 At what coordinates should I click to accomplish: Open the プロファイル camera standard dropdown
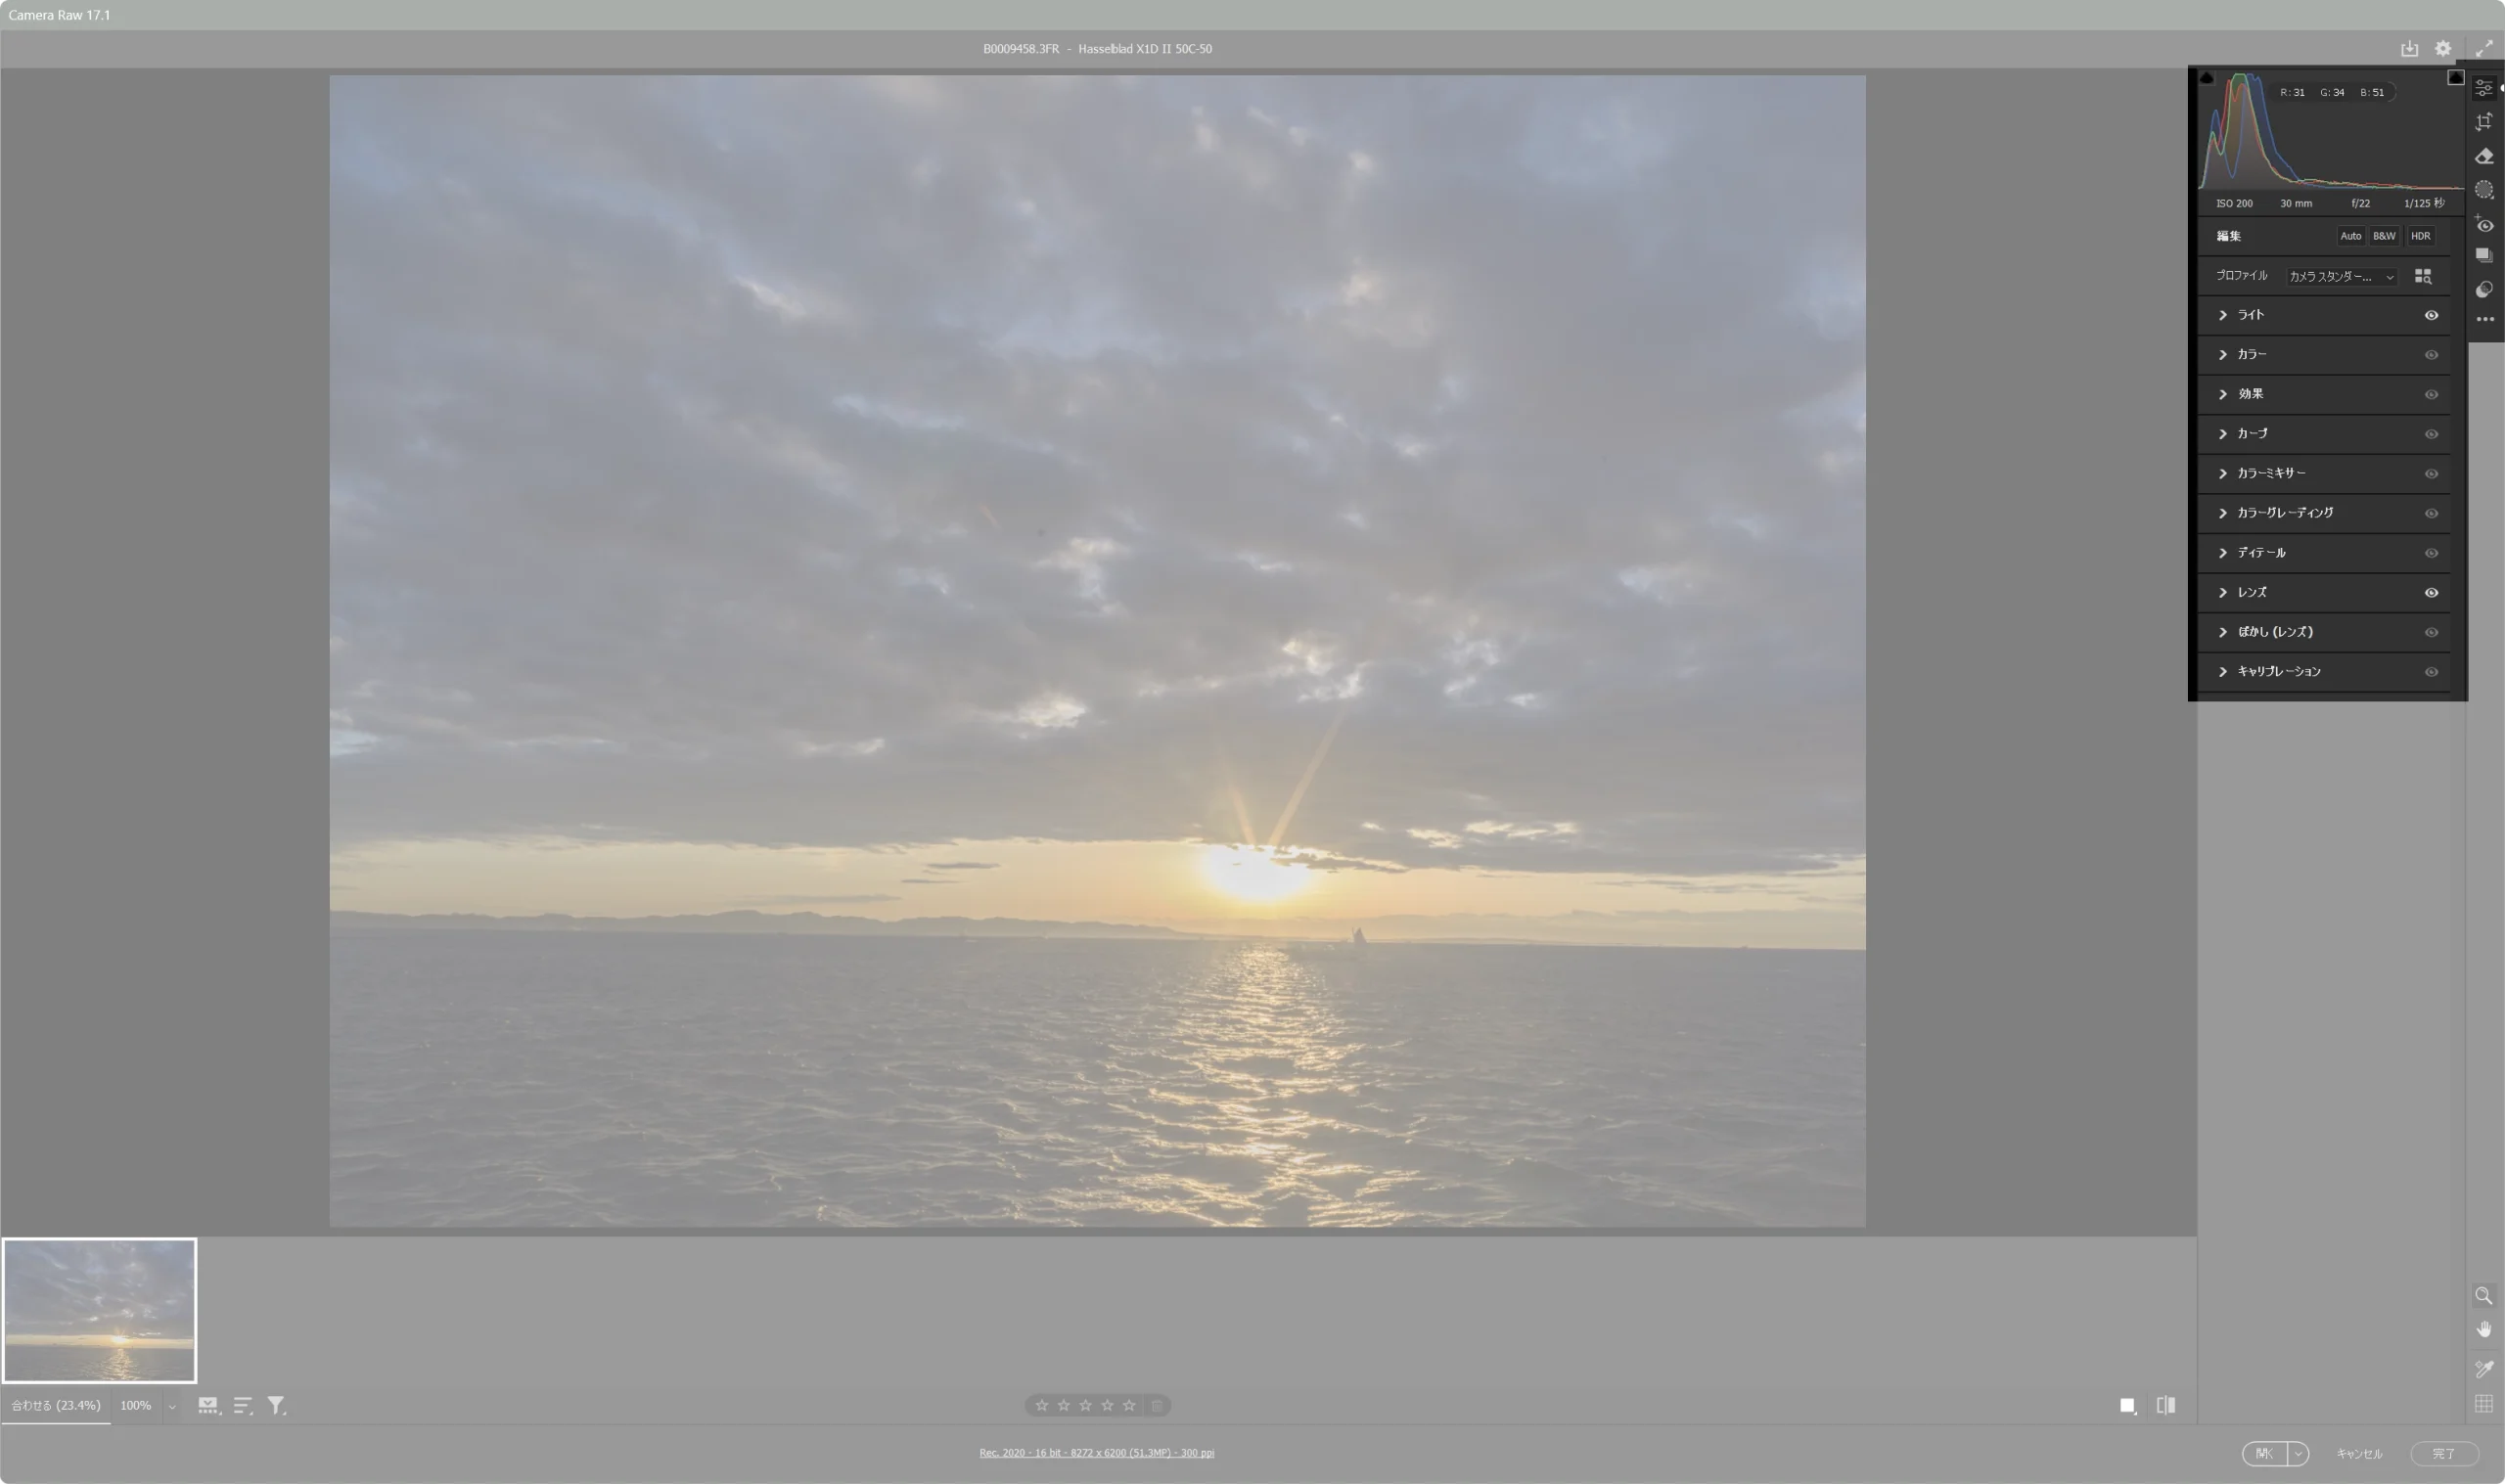pyautogui.click(x=2341, y=277)
